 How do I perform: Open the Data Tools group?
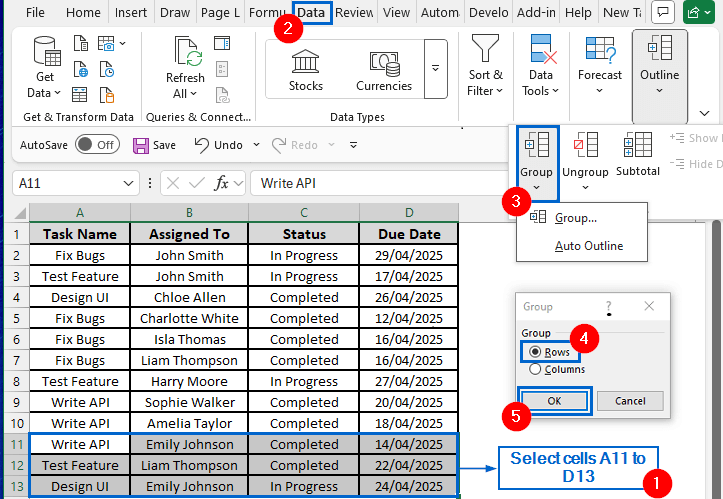540,65
